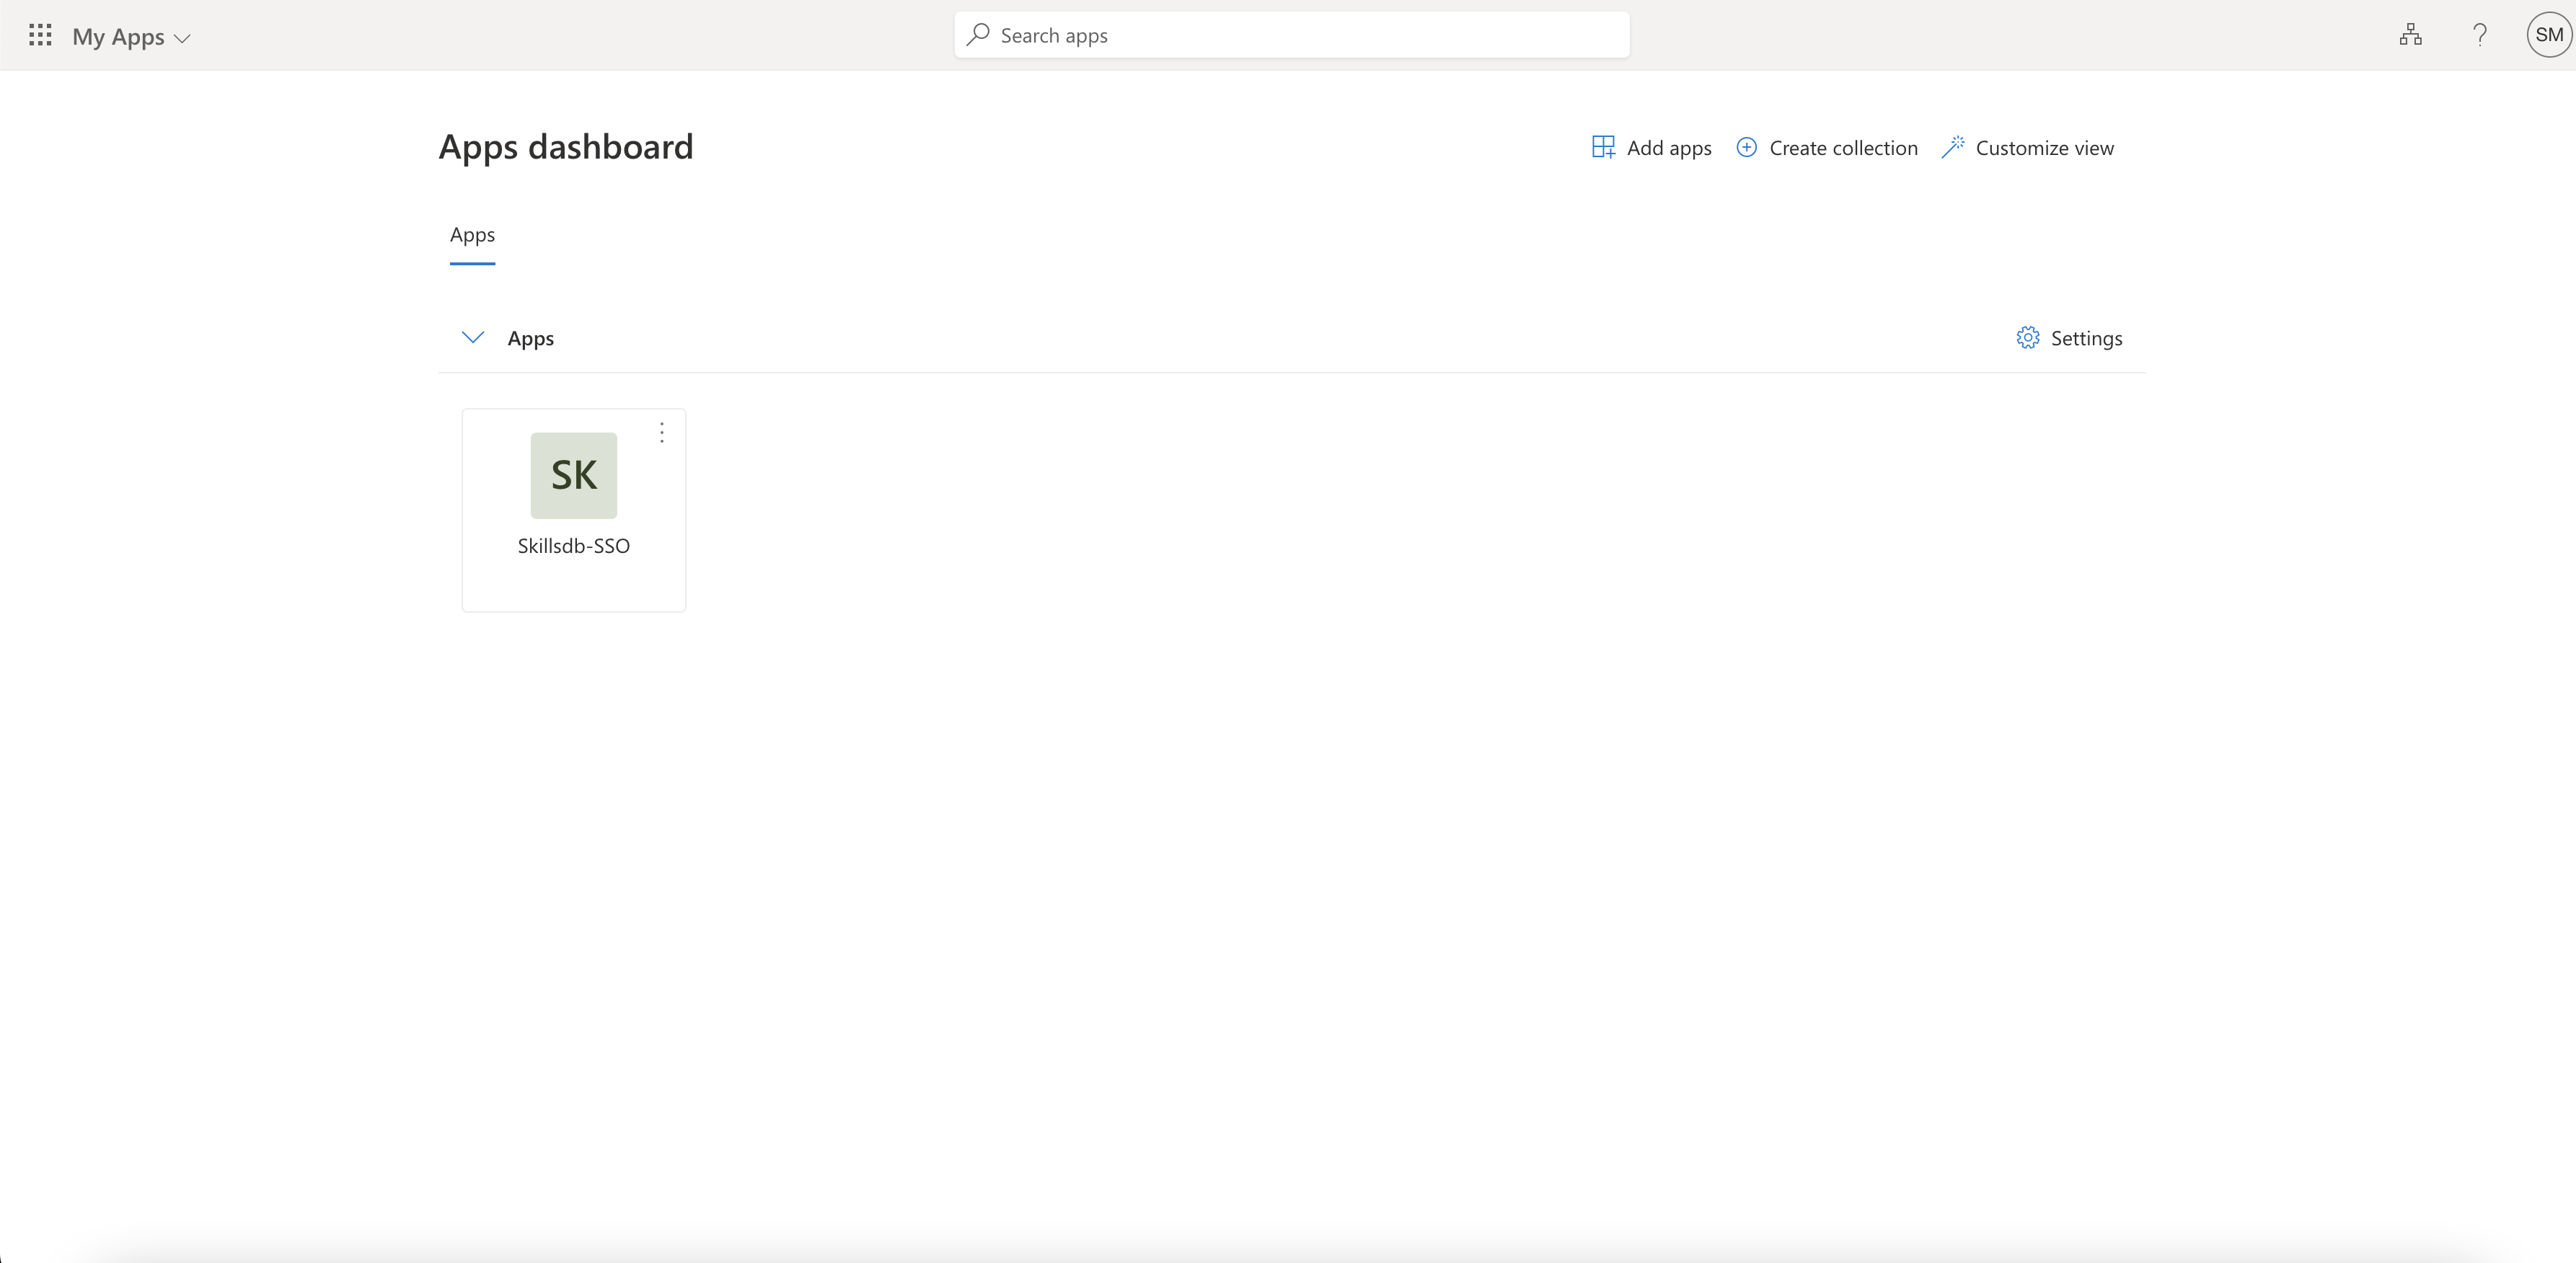Launch the SK Skillsdb-SSO app tile
Viewport: 2576px width, 1263px height.
[573, 476]
